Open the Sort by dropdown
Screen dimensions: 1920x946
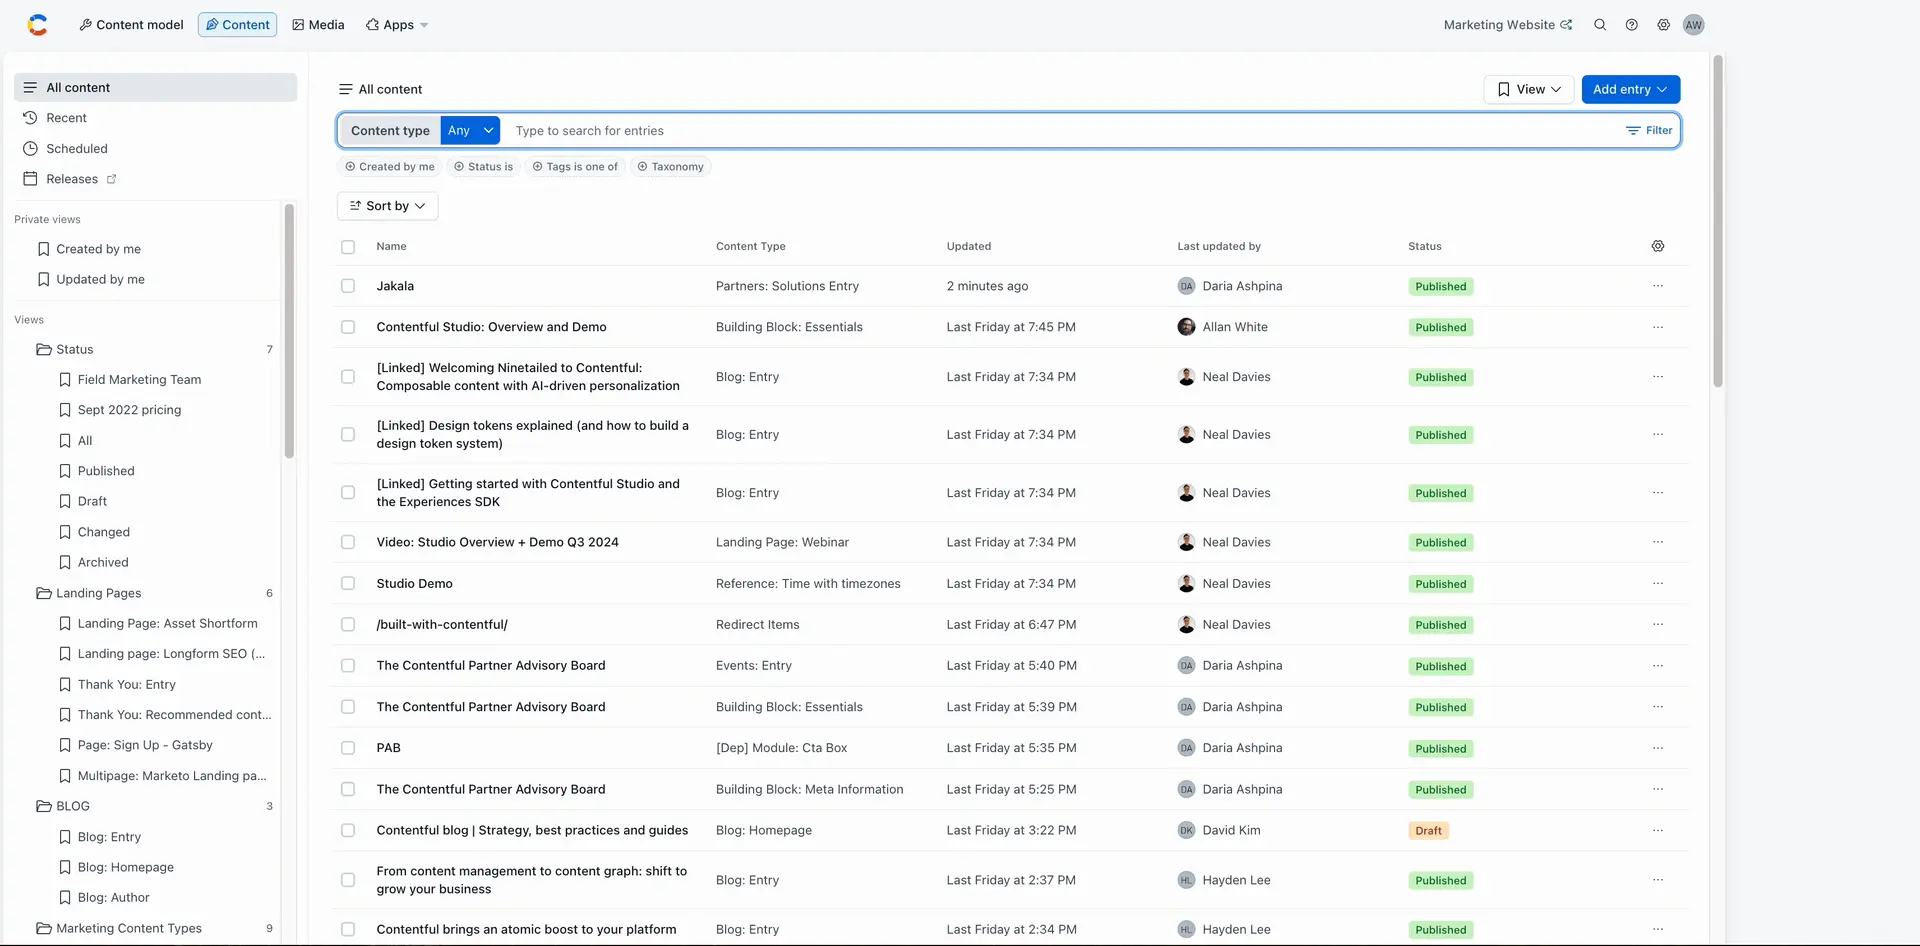[387, 206]
